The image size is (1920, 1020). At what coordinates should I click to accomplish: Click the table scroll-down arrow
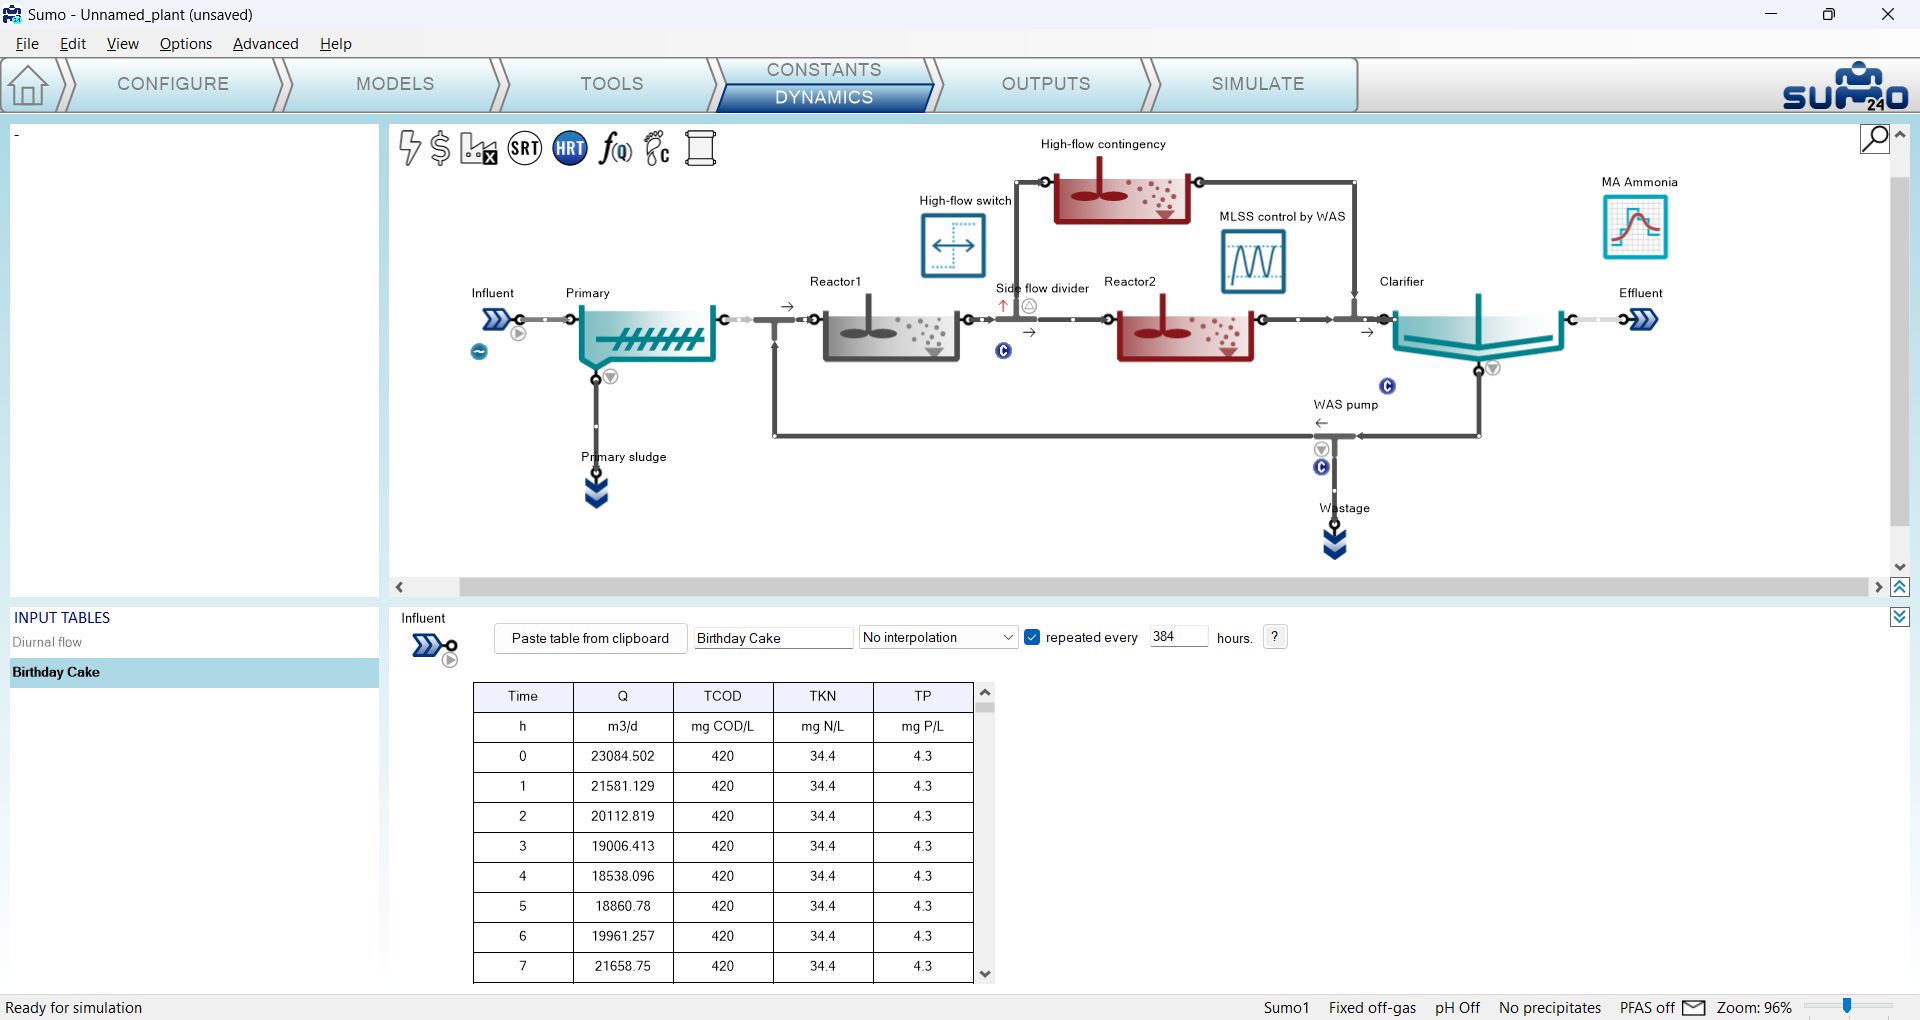click(x=985, y=973)
